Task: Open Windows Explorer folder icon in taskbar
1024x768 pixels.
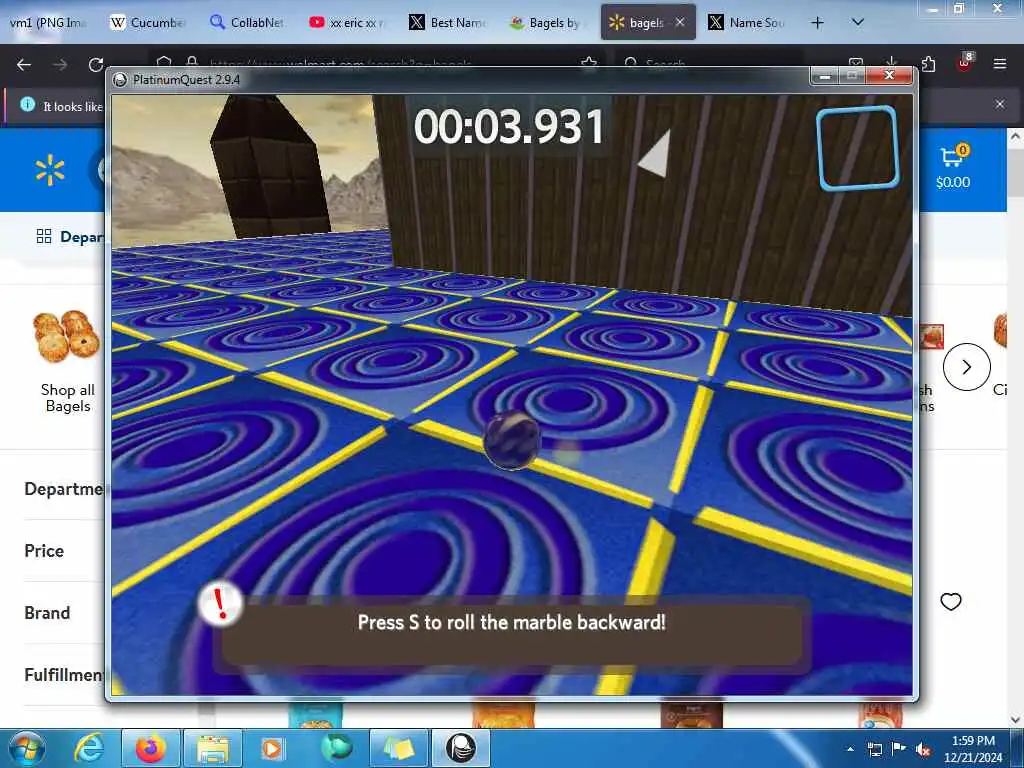Action: pos(212,748)
